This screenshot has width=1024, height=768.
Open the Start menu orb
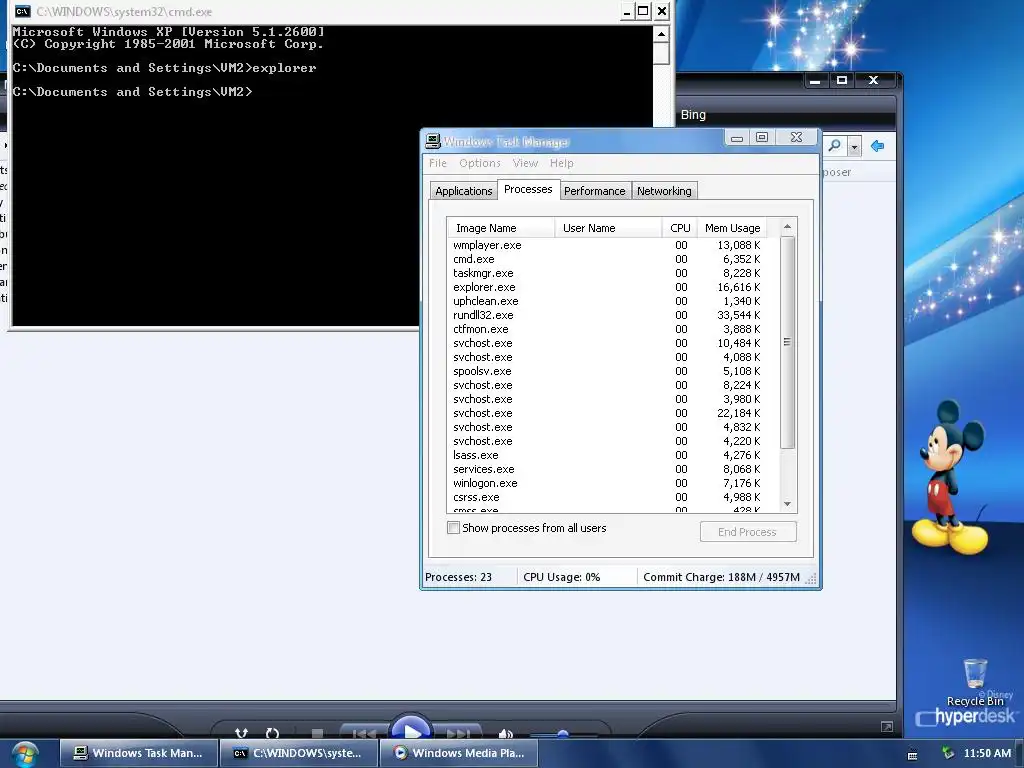click(x=24, y=754)
